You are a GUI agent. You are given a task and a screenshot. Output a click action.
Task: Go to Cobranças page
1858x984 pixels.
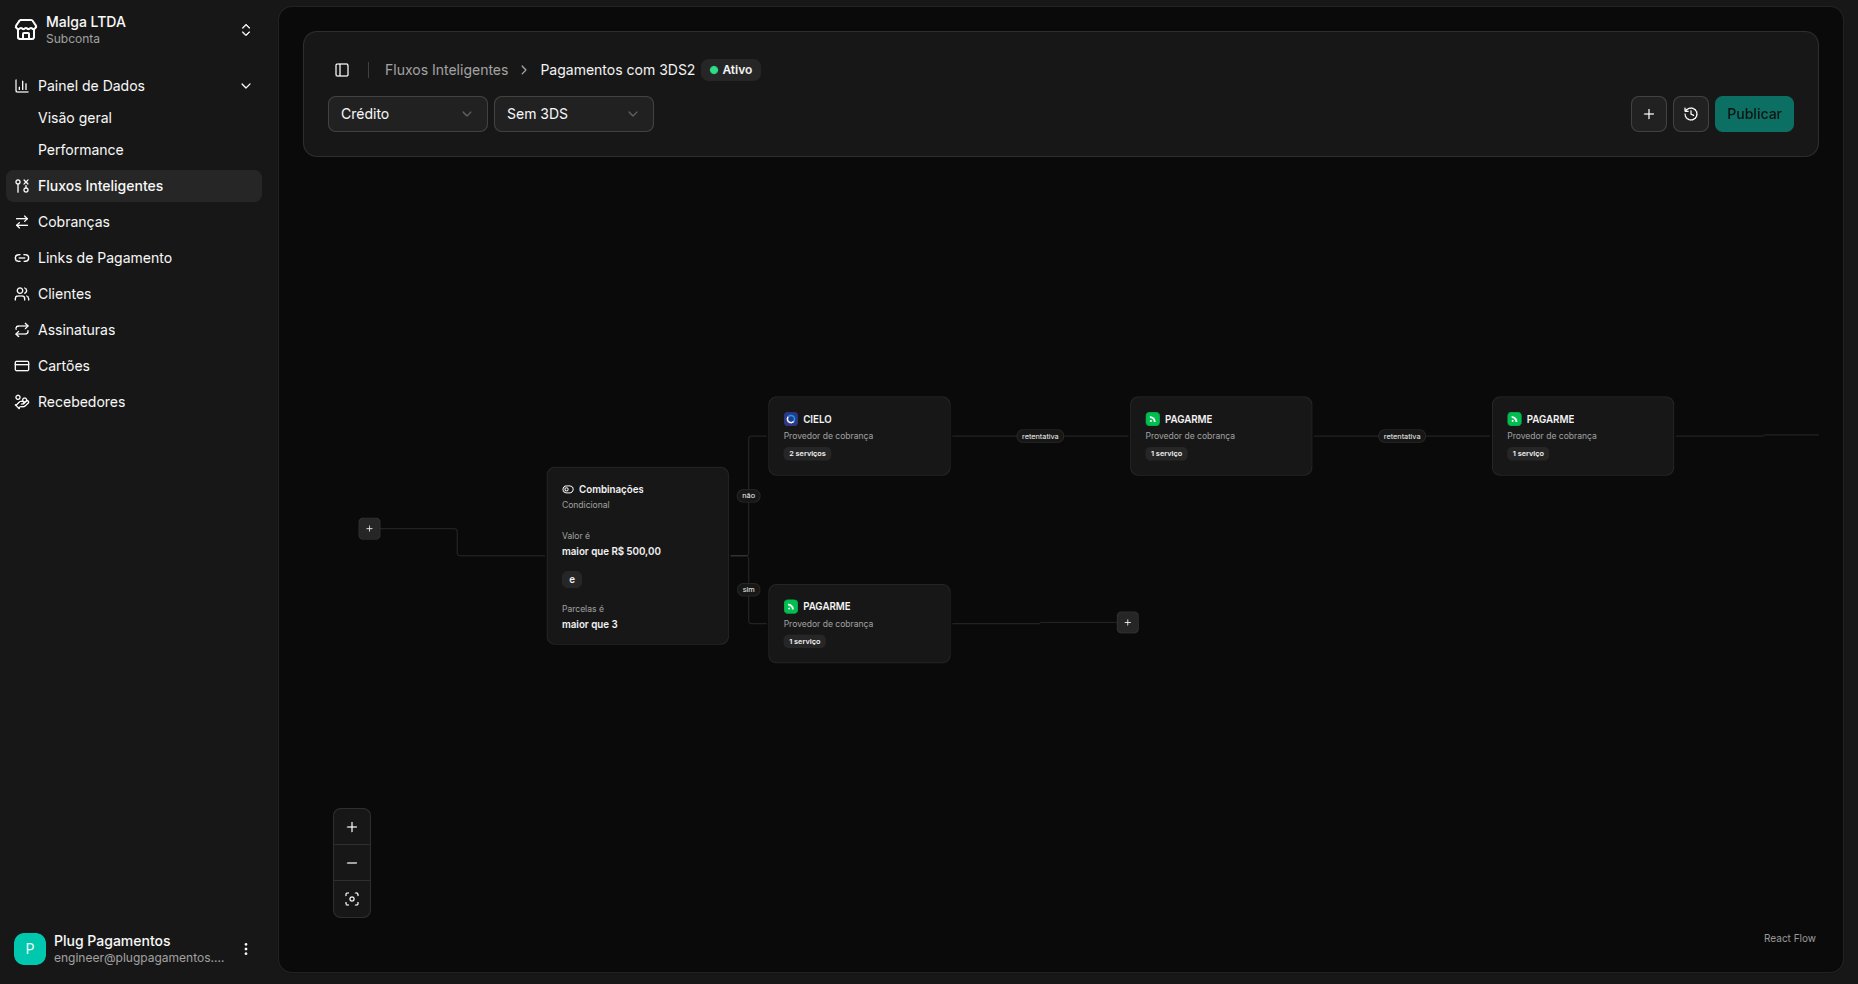click(134, 222)
